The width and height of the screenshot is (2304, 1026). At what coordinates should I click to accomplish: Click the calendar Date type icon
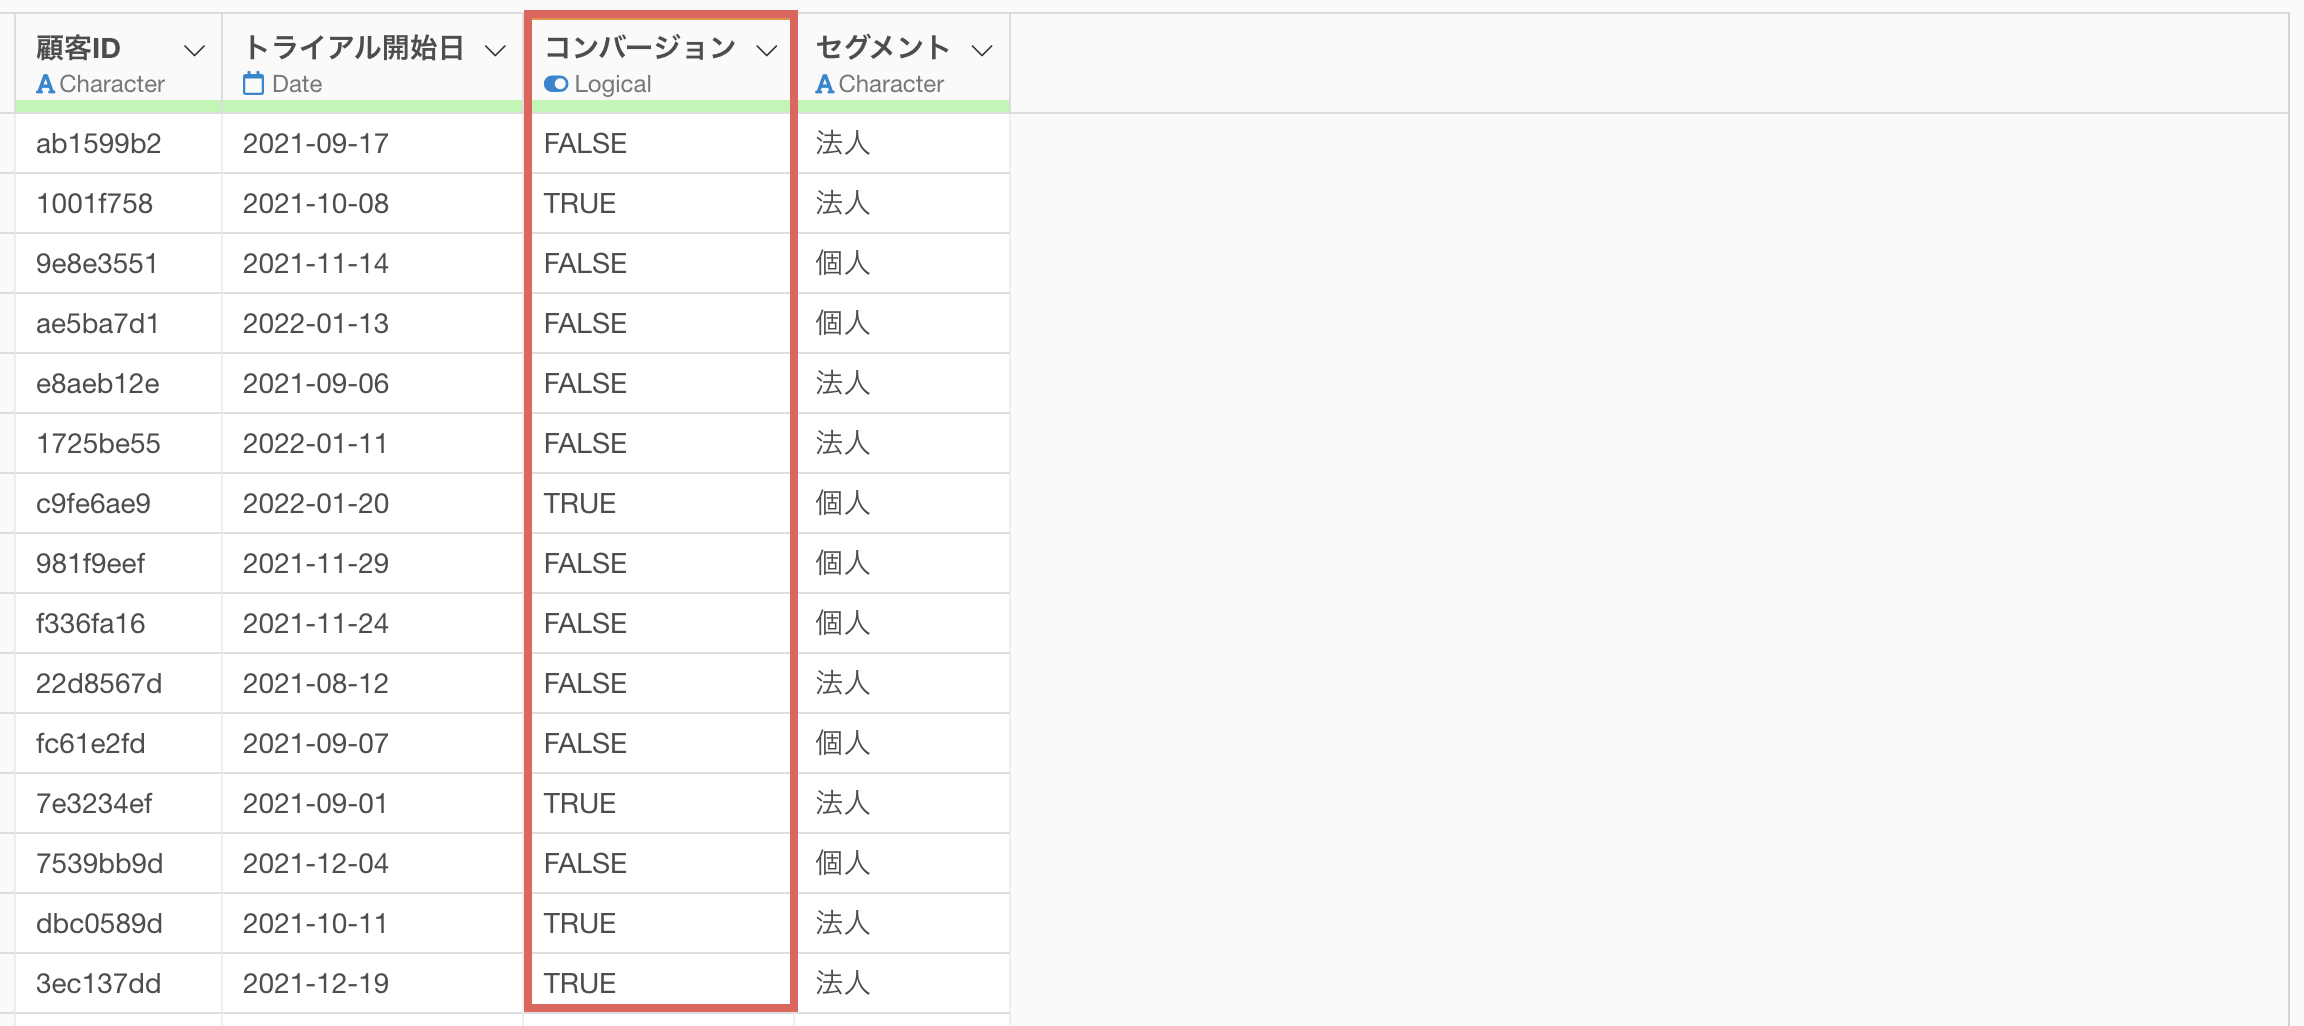[254, 83]
